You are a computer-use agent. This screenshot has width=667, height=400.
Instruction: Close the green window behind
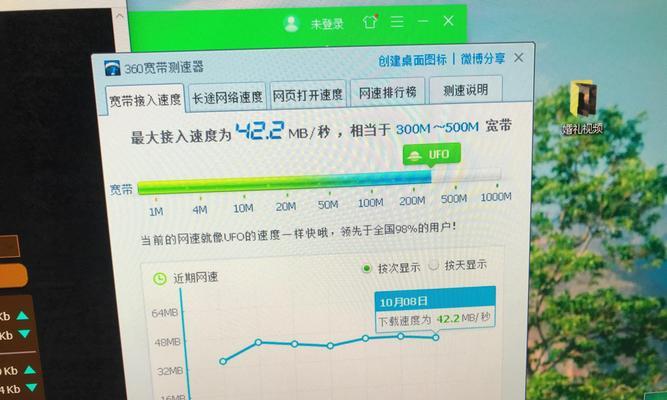(x=448, y=20)
